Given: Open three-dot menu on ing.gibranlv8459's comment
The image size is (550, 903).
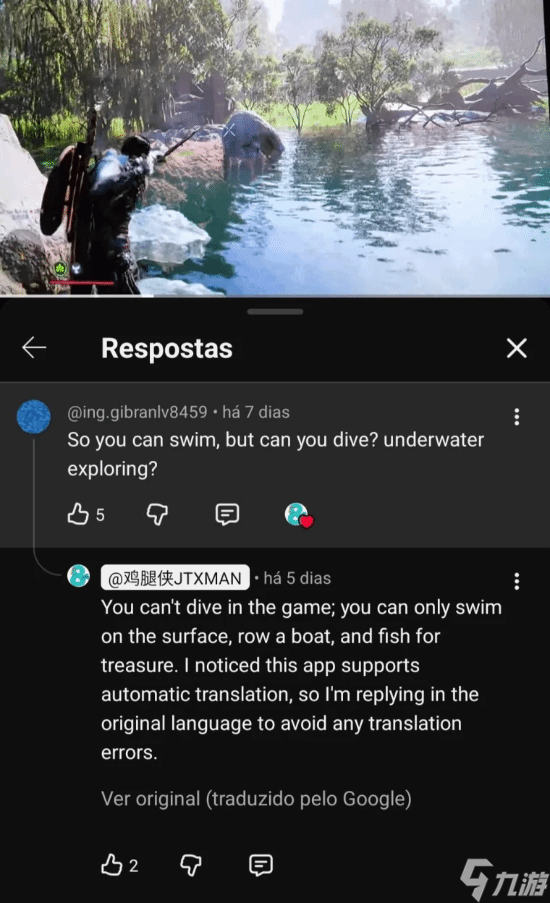Looking at the screenshot, I should pyautogui.click(x=517, y=416).
